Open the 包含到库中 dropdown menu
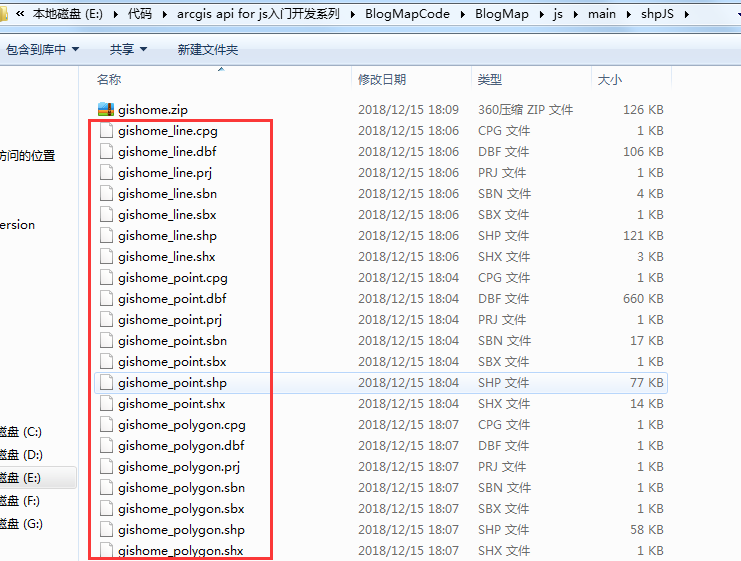The image size is (741, 561). [43, 49]
